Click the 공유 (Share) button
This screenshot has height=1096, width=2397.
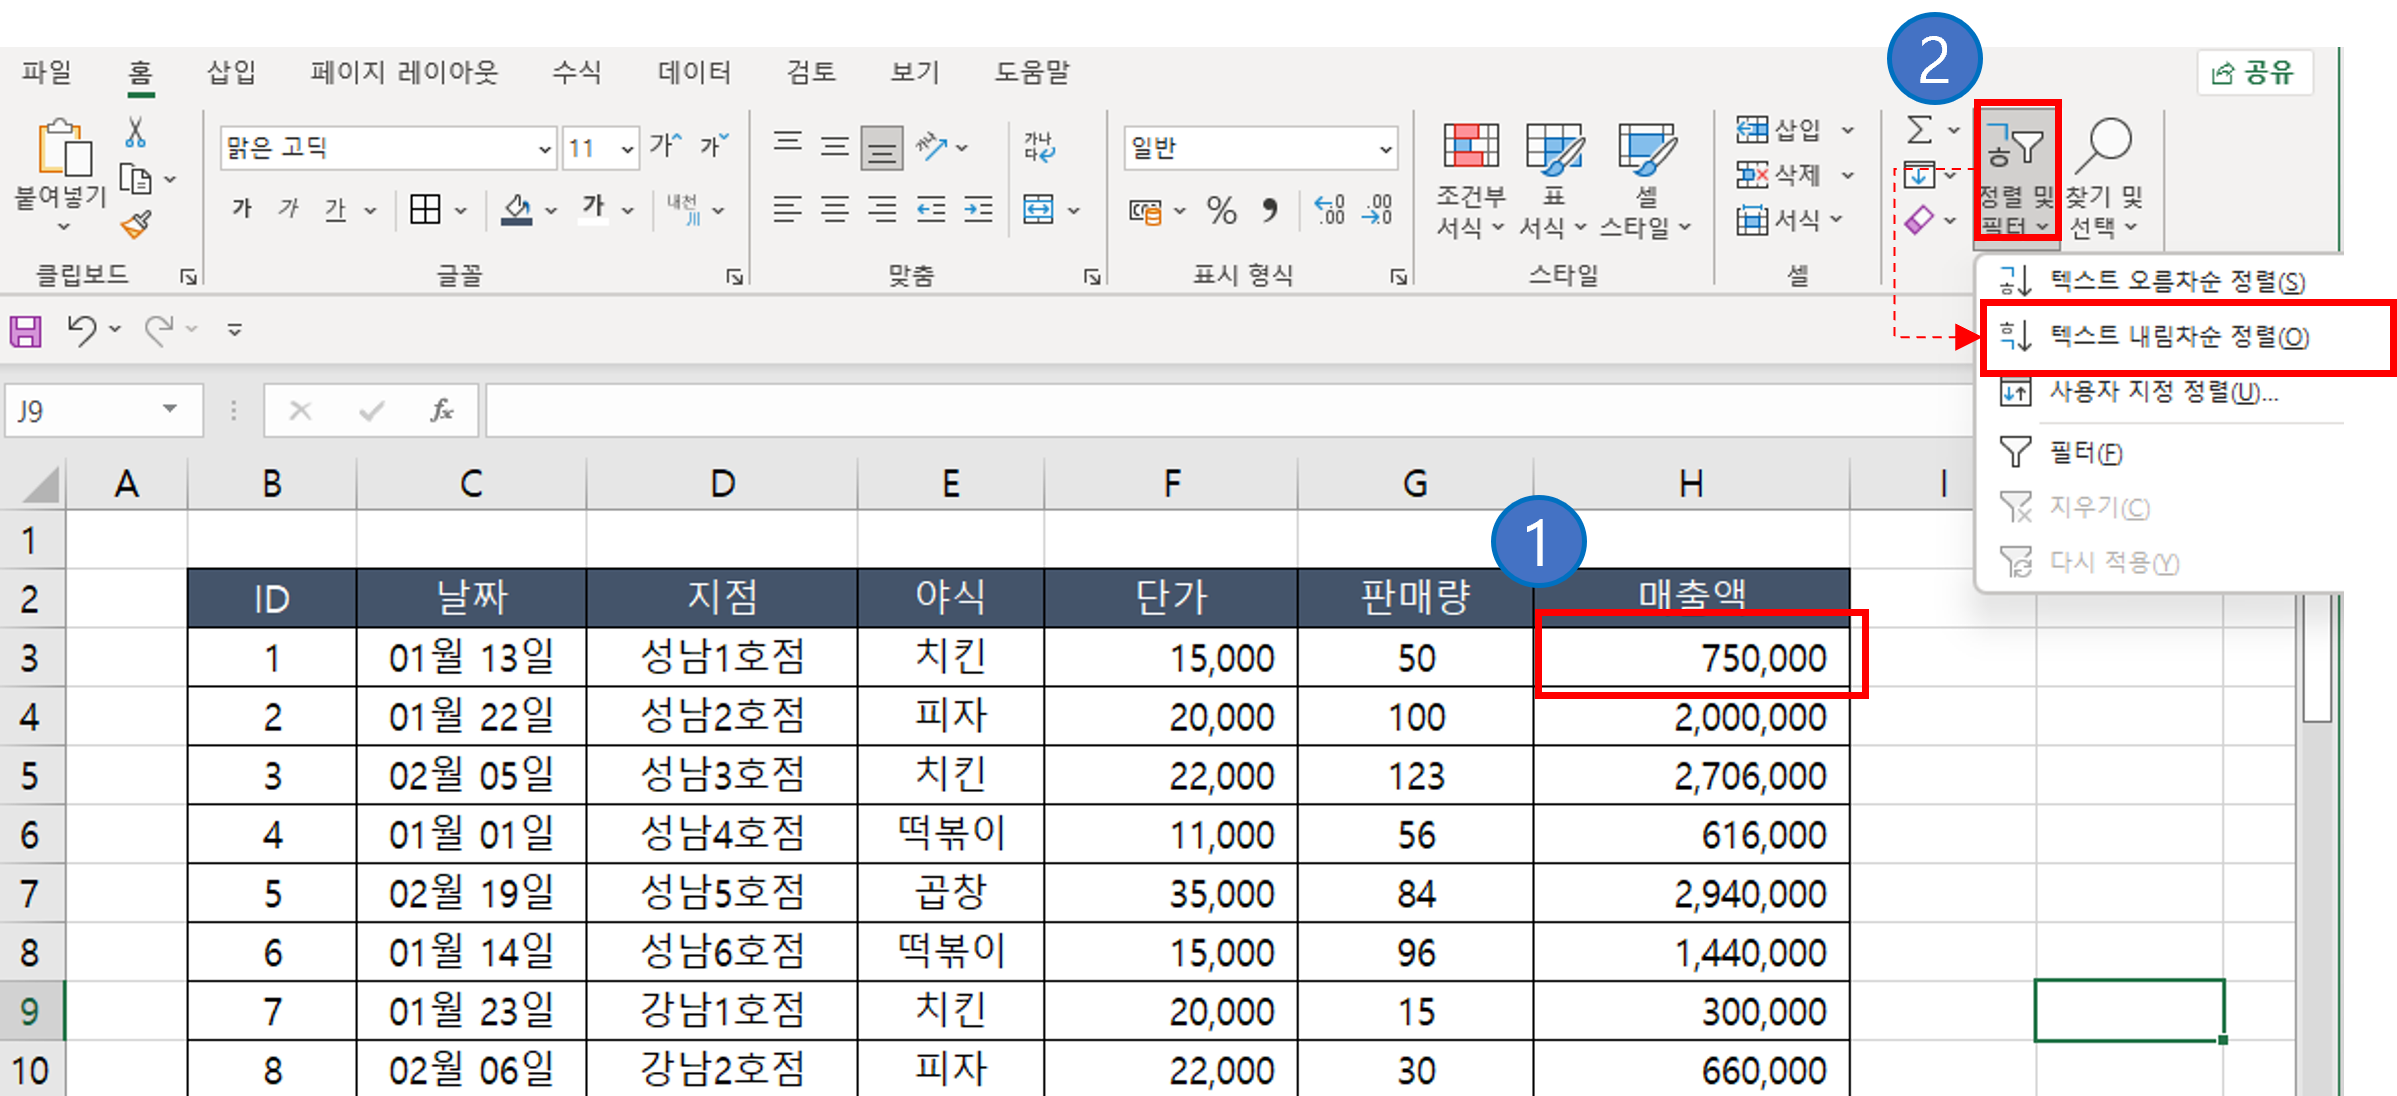(x=2253, y=71)
